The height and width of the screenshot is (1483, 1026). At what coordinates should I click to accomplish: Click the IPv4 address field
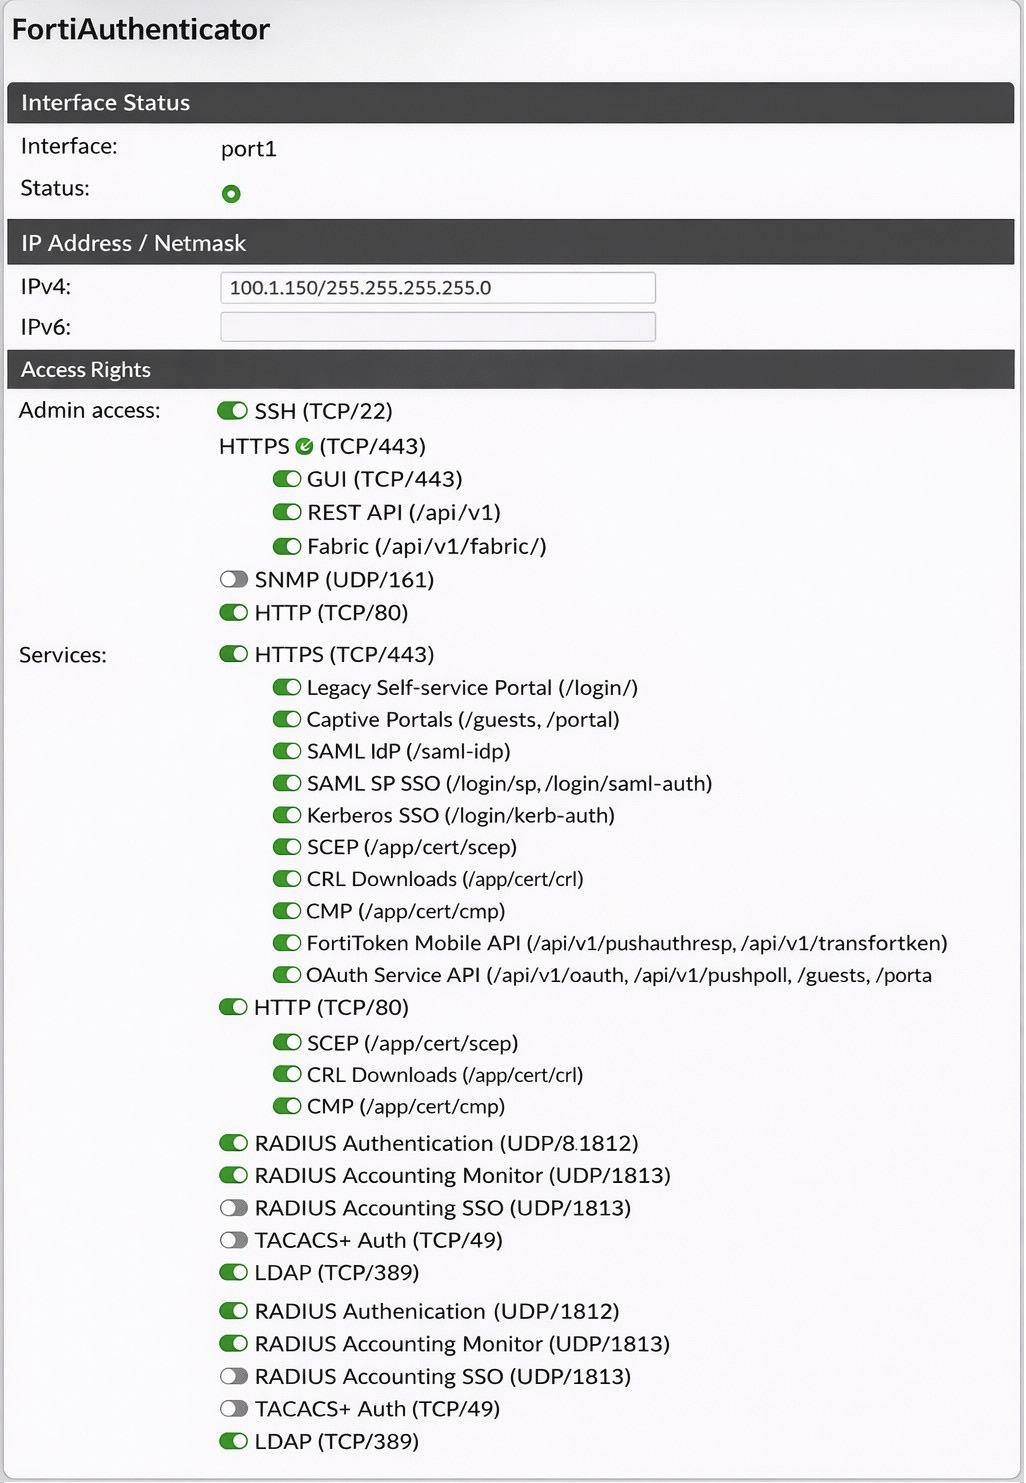438,288
